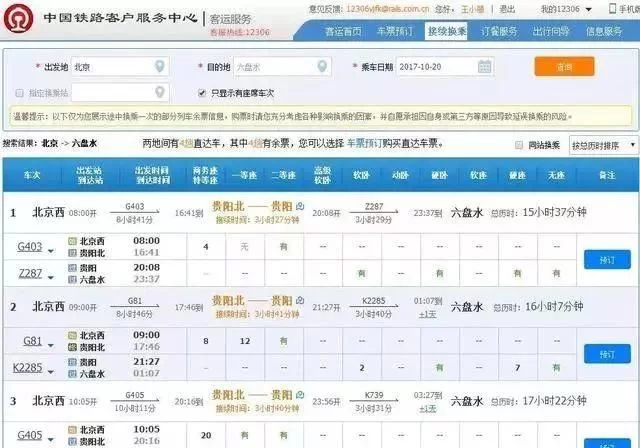Click transfer info icon next to 贵阳 in route 3
This screenshot has width=640, height=448.
pyautogui.click(x=300, y=395)
